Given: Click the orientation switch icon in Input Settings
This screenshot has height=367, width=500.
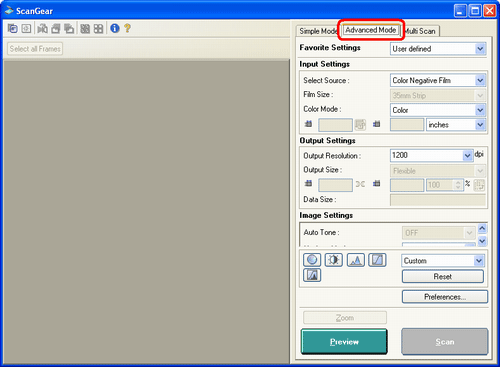Looking at the screenshot, I should [x=360, y=125].
